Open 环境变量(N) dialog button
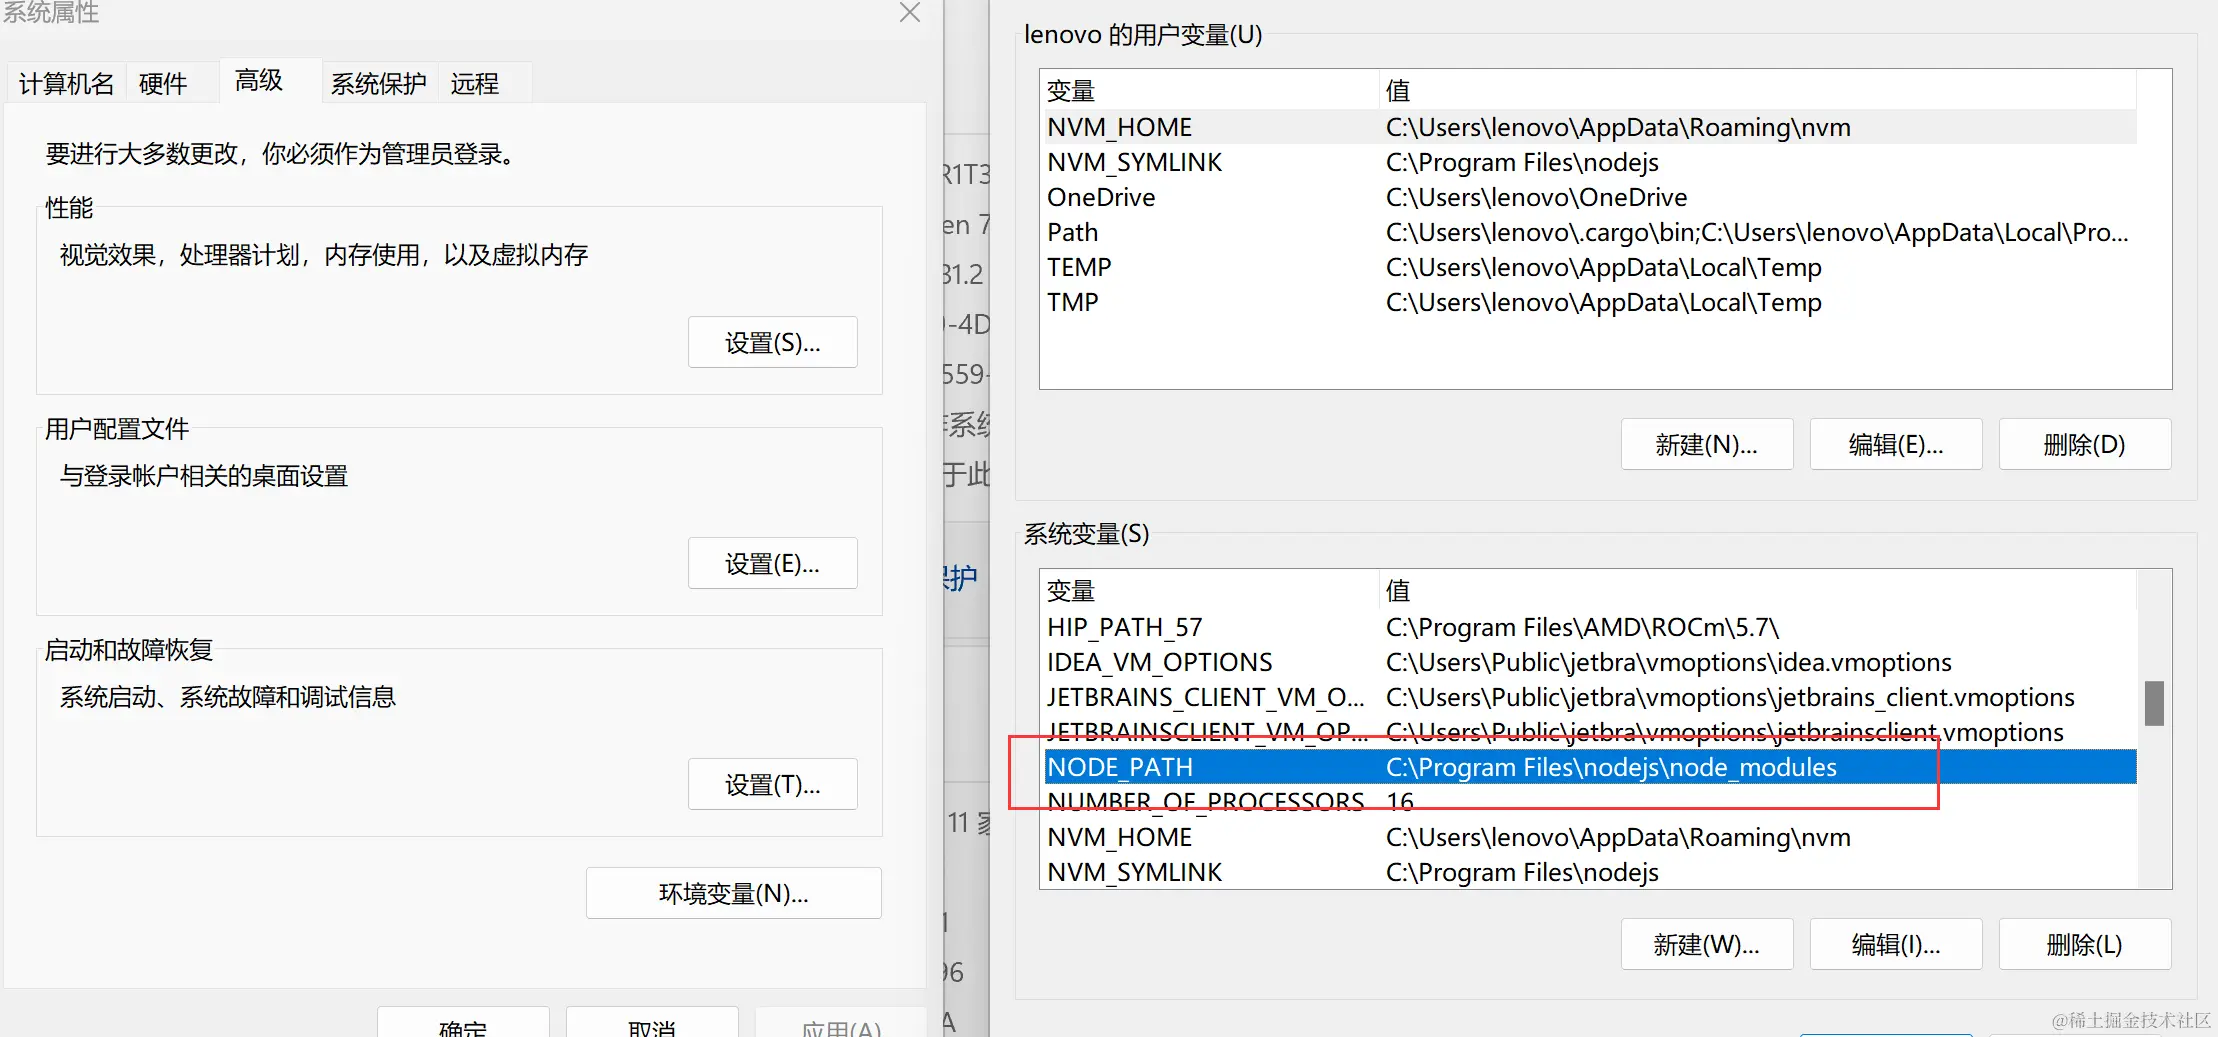This screenshot has height=1037, width=2218. [733, 893]
